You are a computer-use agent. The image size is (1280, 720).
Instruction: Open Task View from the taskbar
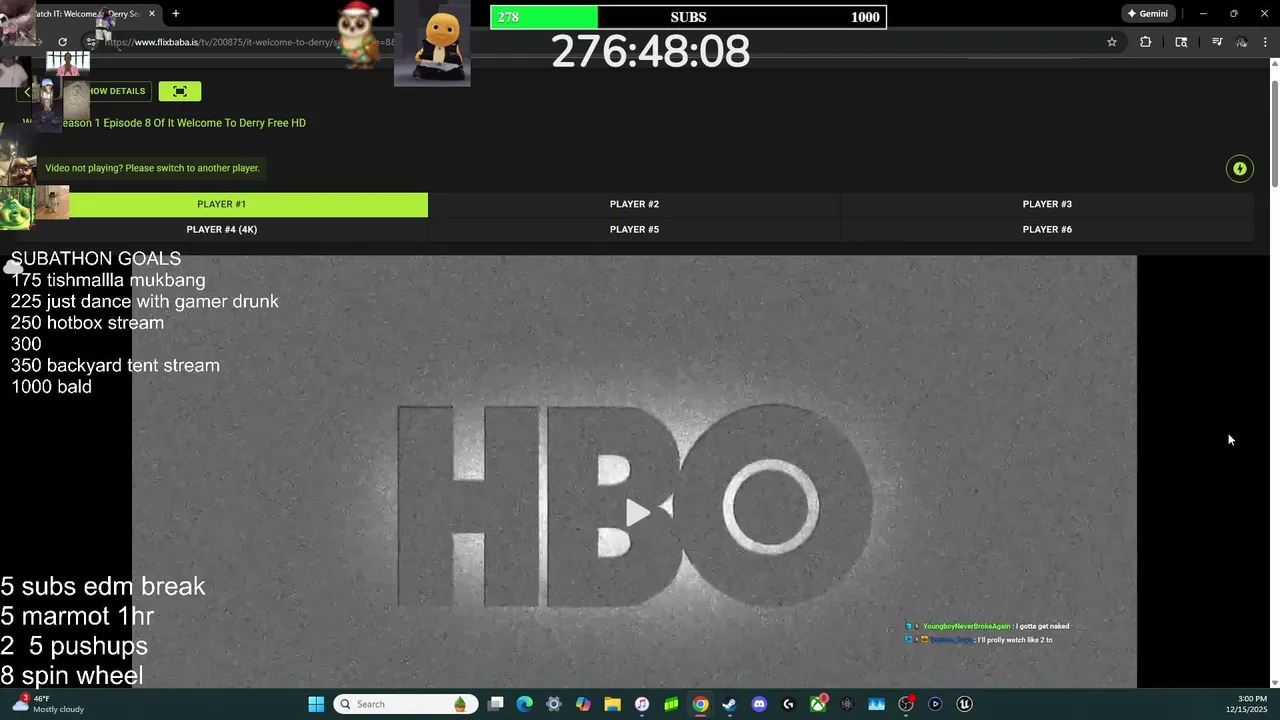496,704
